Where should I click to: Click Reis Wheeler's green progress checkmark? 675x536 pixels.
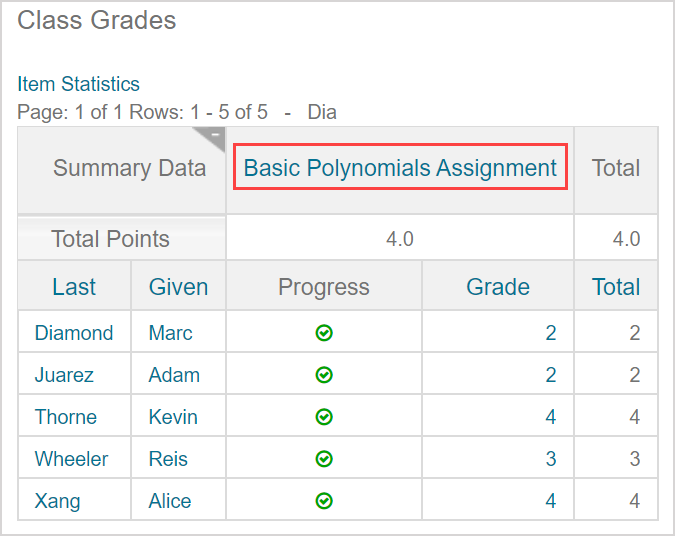click(x=324, y=459)
